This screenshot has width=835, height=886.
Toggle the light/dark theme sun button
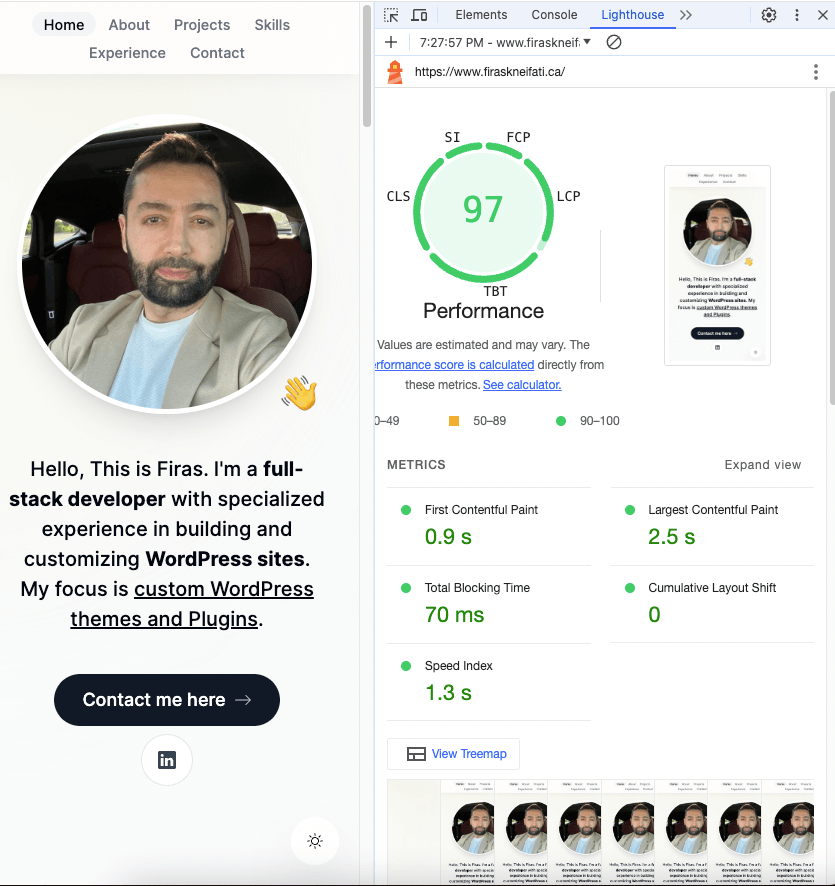point(315,841)
